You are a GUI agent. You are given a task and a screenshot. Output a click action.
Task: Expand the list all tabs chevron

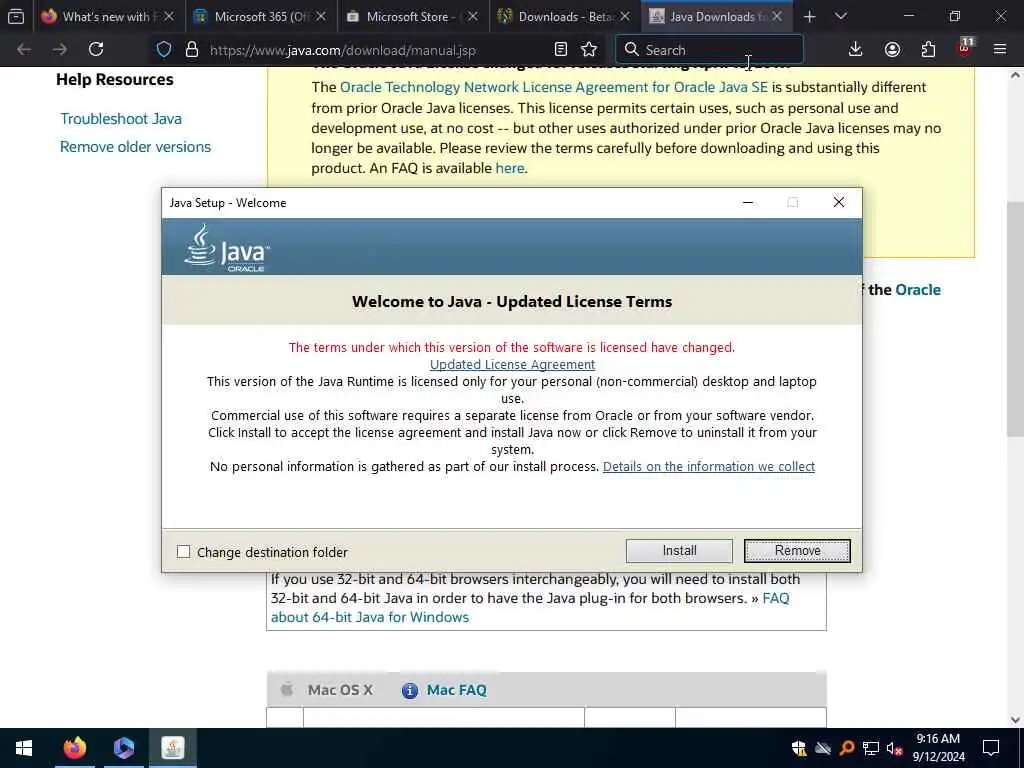coord(841,17)
